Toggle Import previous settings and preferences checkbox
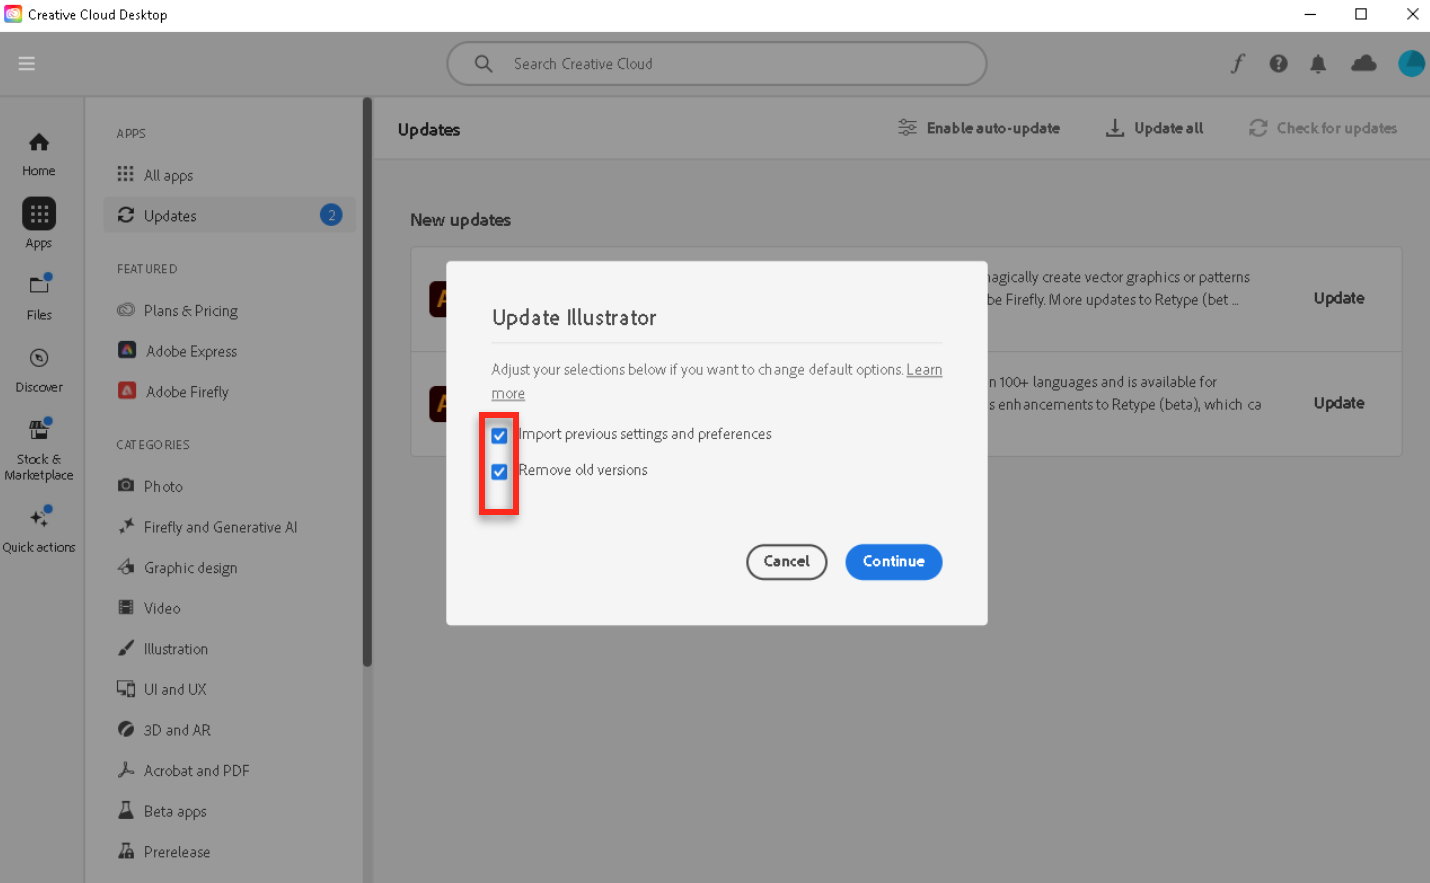 499,435
